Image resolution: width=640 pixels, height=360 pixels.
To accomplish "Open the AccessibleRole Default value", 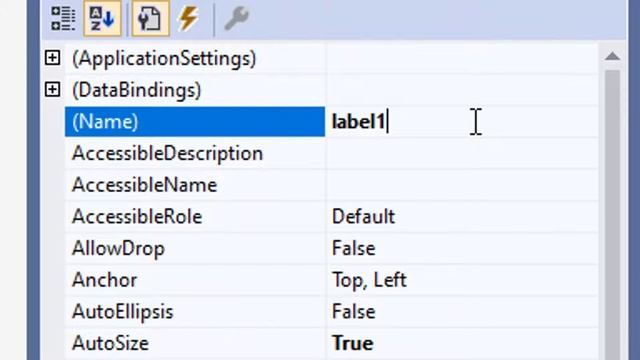I will pos(363,217).
